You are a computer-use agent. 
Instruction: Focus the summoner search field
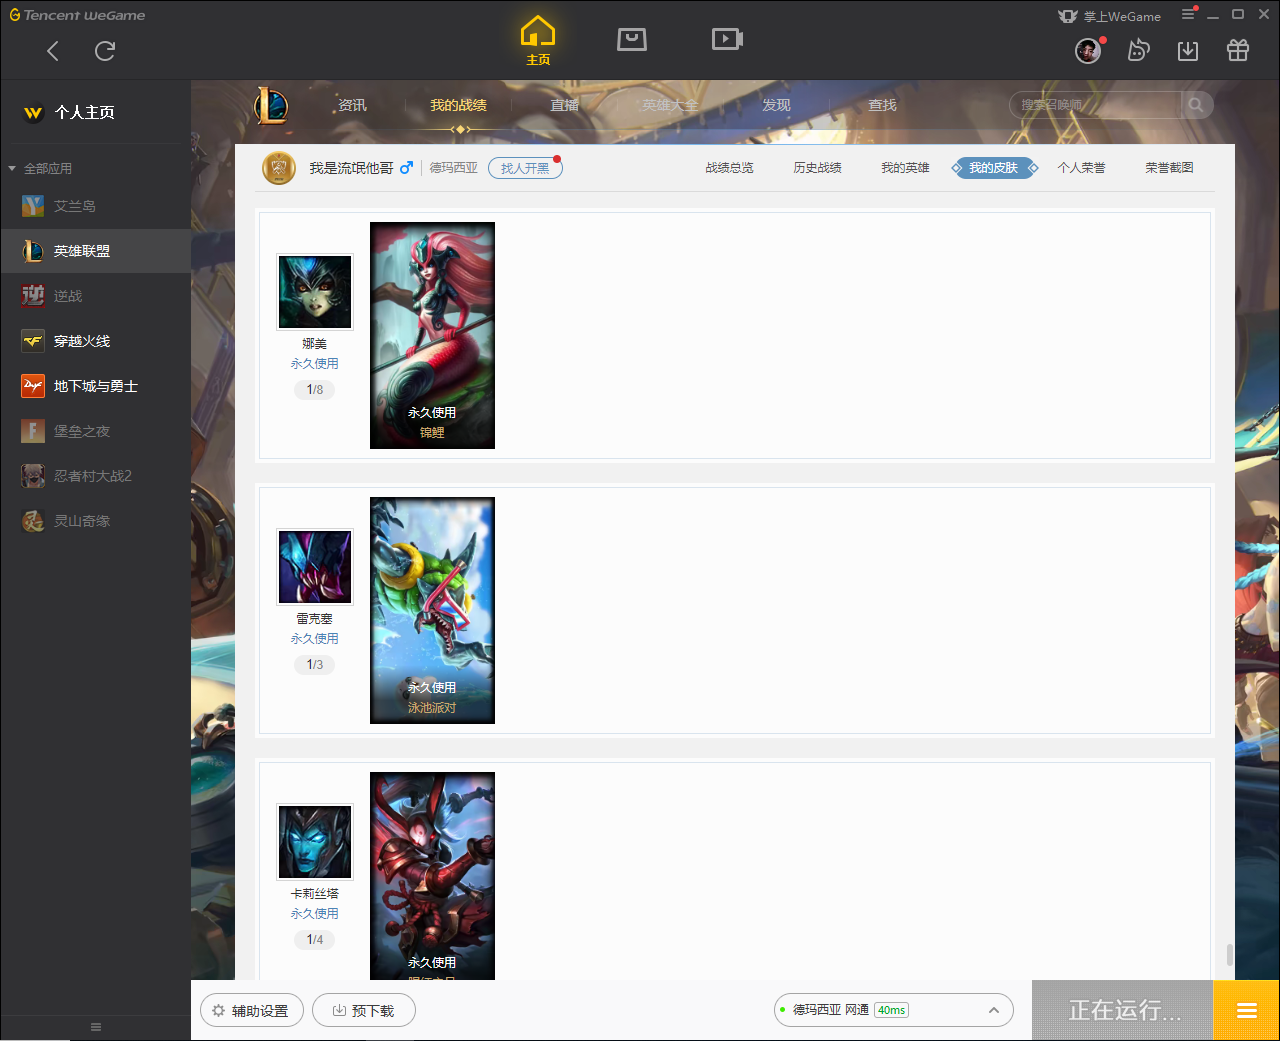[x=1096, y=105]
